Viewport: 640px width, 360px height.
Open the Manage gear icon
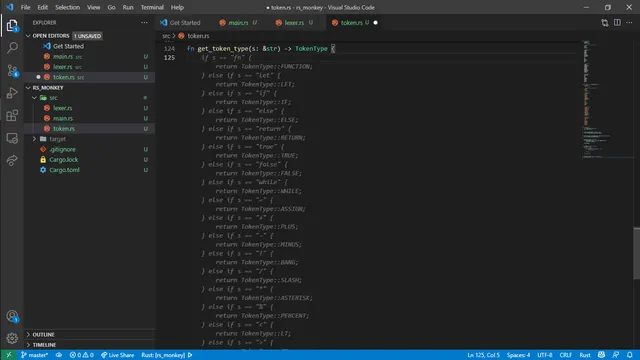pos(12,338)
